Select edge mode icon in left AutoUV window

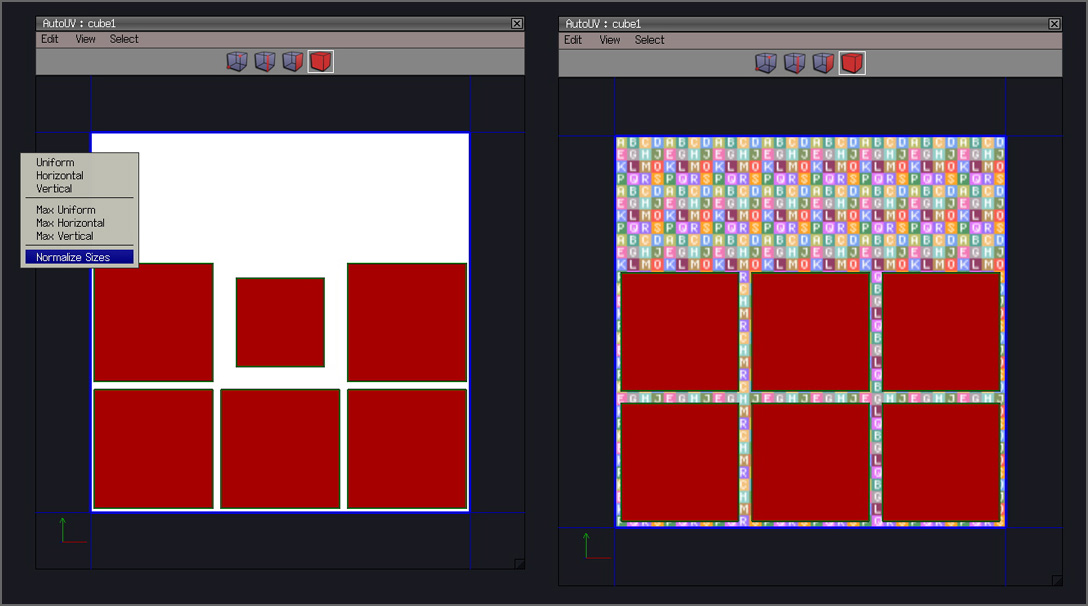pos(264,62)
